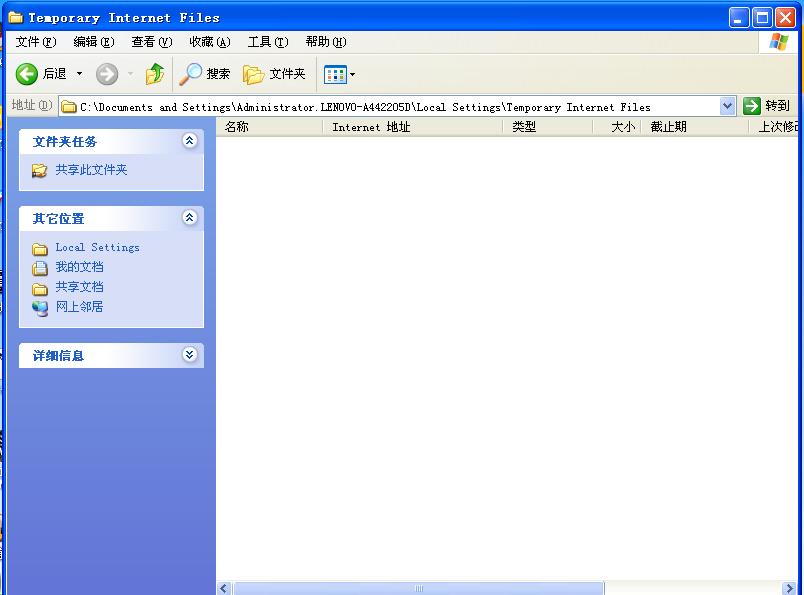
Task: Click the horizontal scrollbar left arrow
Action: tap(224, 588)
